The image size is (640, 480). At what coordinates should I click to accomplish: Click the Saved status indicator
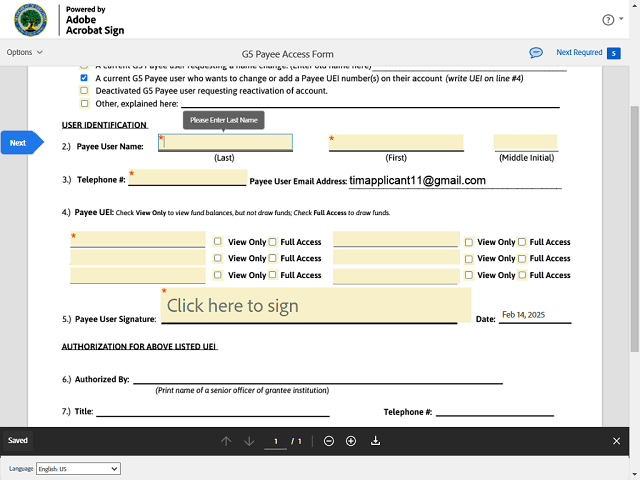[18, 440]
